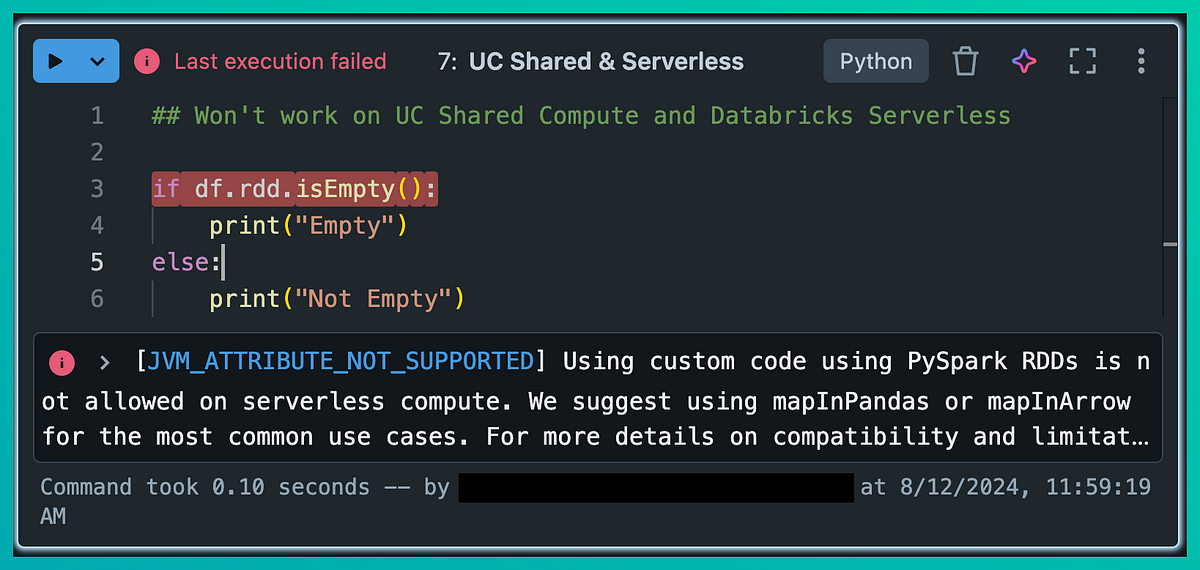
Task: Open the Python language selector
Action: click(x=876, y=61)
